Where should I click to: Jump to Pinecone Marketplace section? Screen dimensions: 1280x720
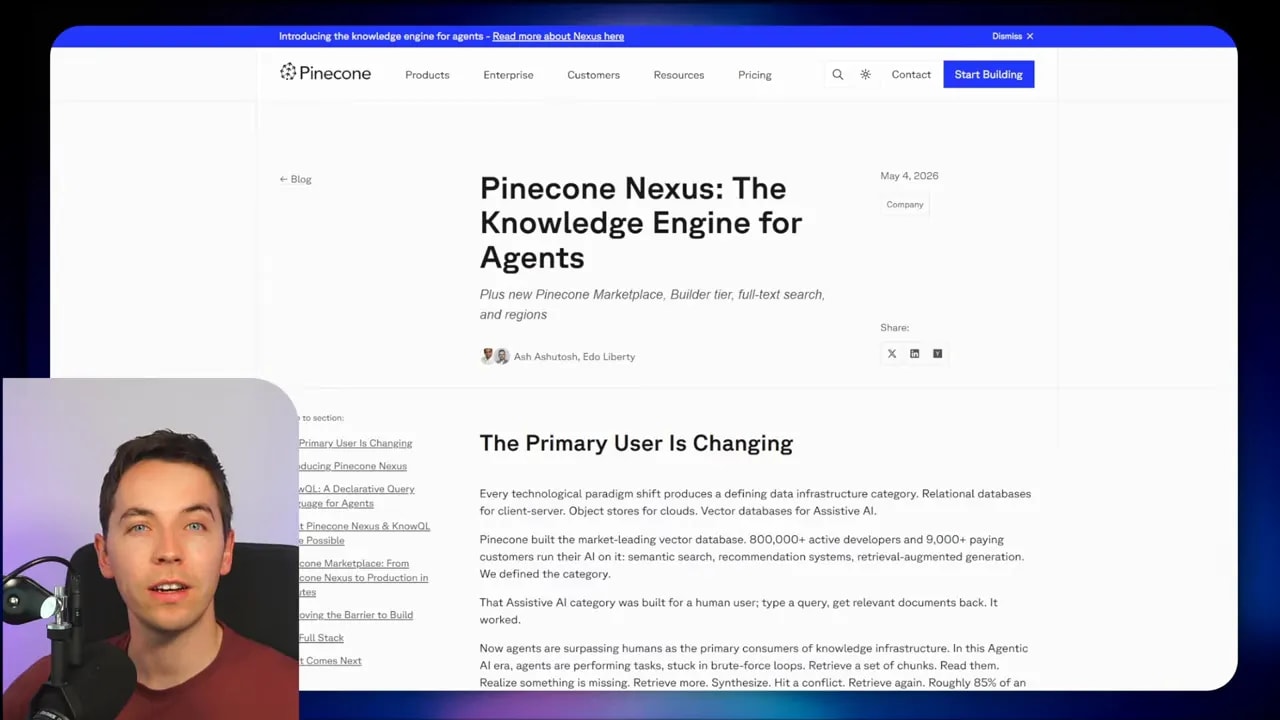point(363,578)
